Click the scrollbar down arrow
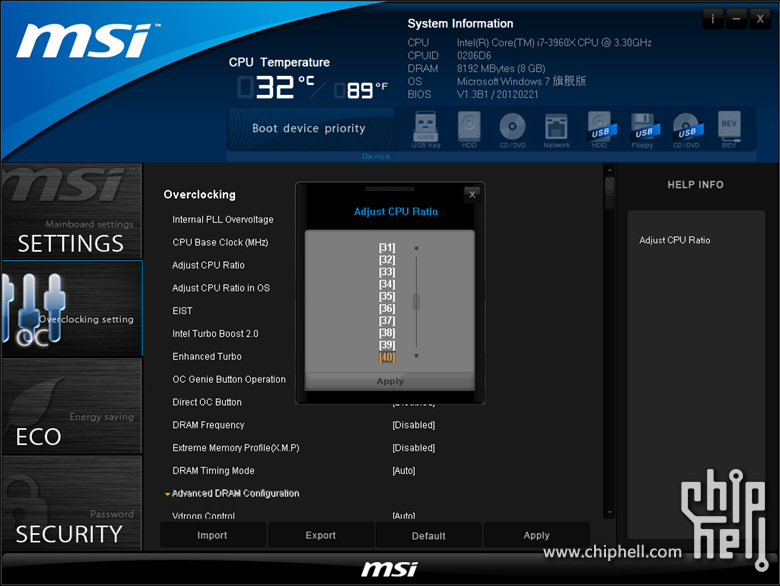Viewport: 780px width, 586px height. 609,512
